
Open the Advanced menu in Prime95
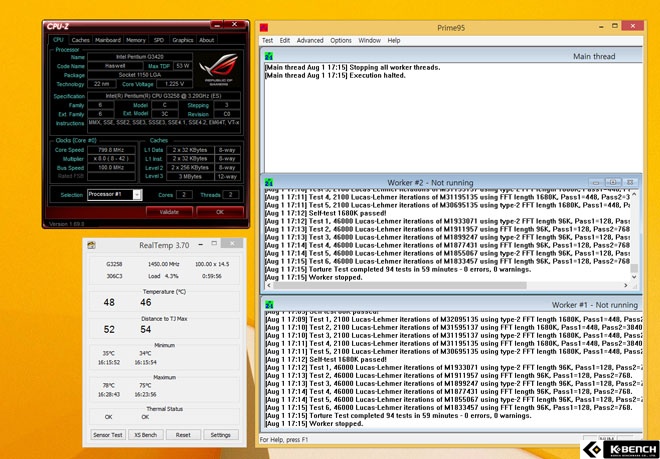(x=310, y=40)
